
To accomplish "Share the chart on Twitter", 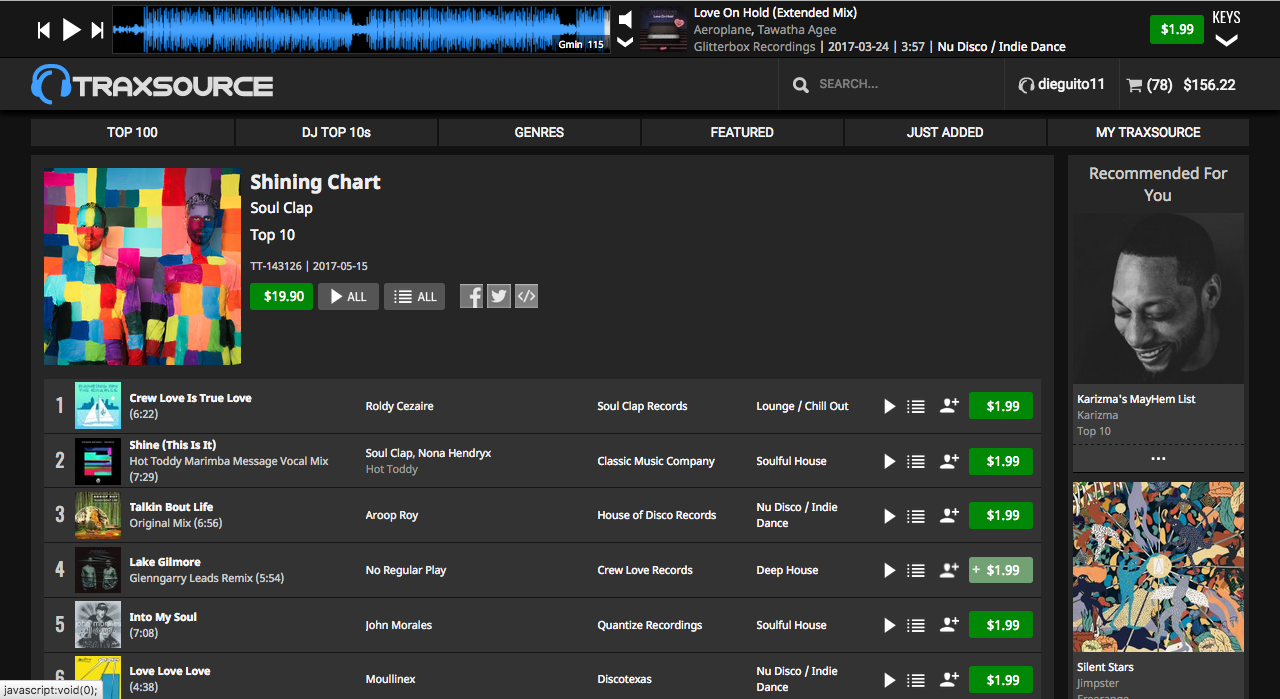I will point(499,296).
